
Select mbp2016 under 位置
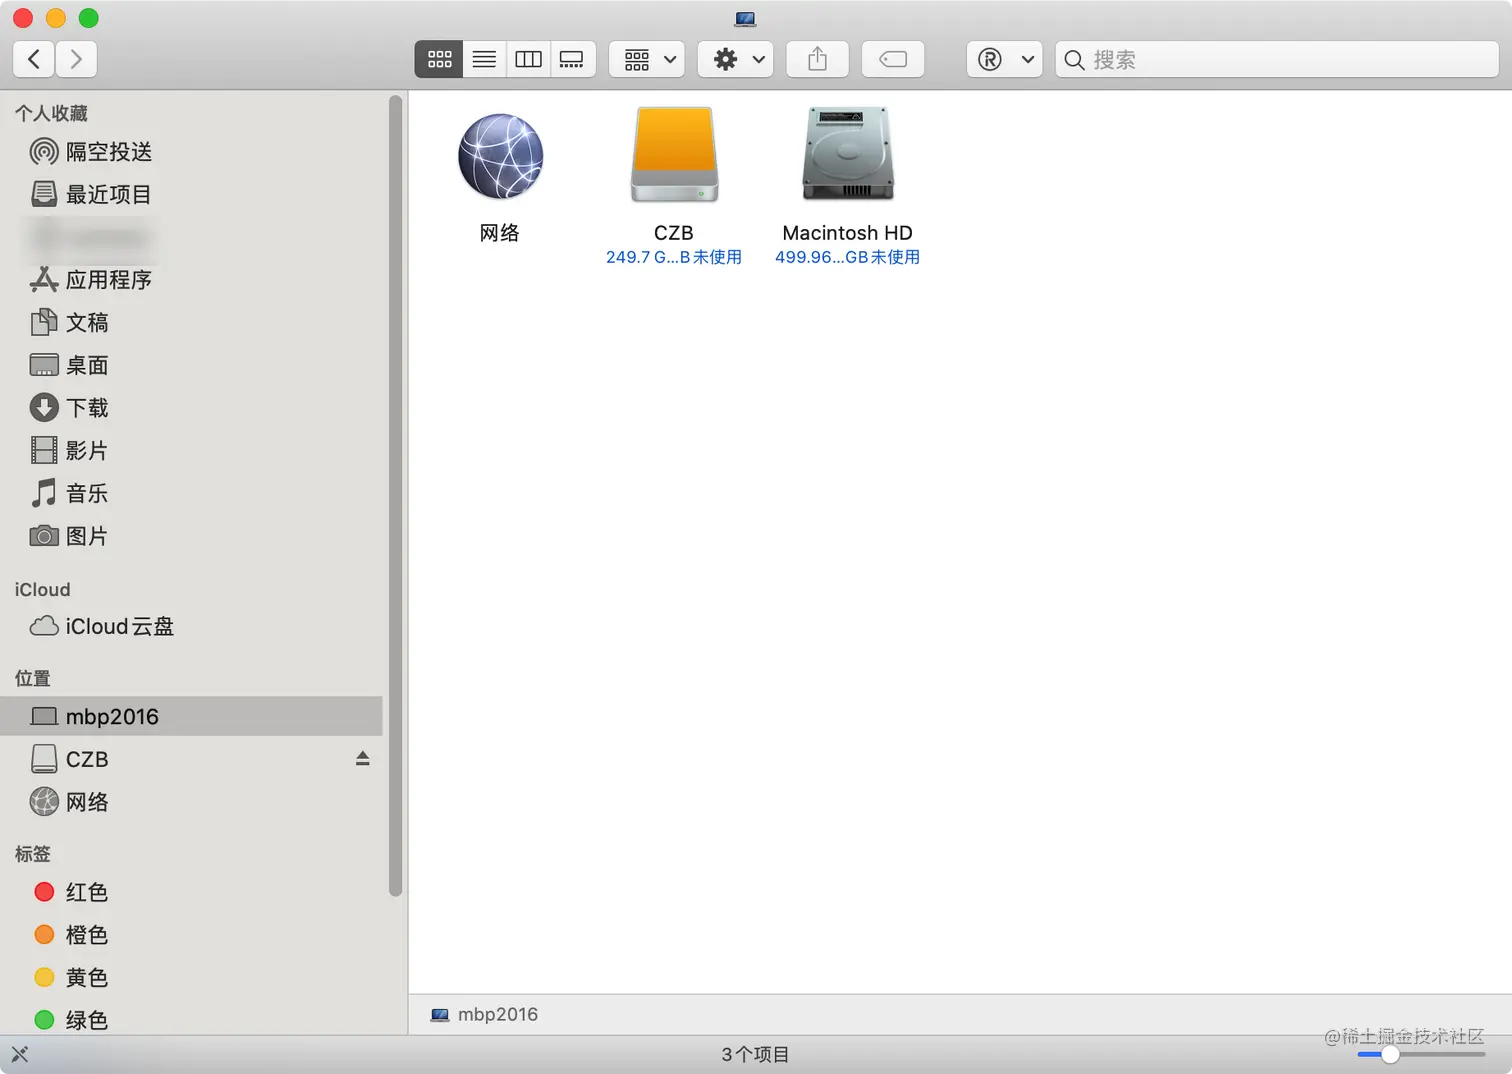190,716
